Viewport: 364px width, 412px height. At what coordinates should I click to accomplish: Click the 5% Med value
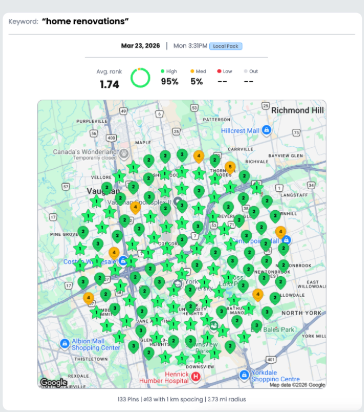pos(197,81)
